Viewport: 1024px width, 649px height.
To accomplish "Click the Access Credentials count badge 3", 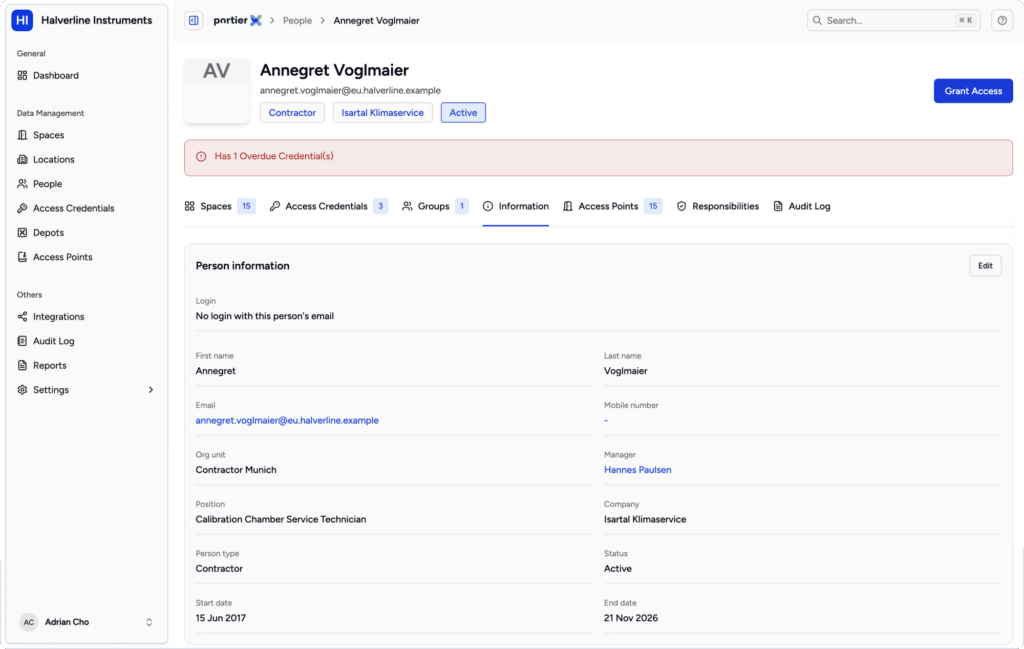I will (381, 206).
